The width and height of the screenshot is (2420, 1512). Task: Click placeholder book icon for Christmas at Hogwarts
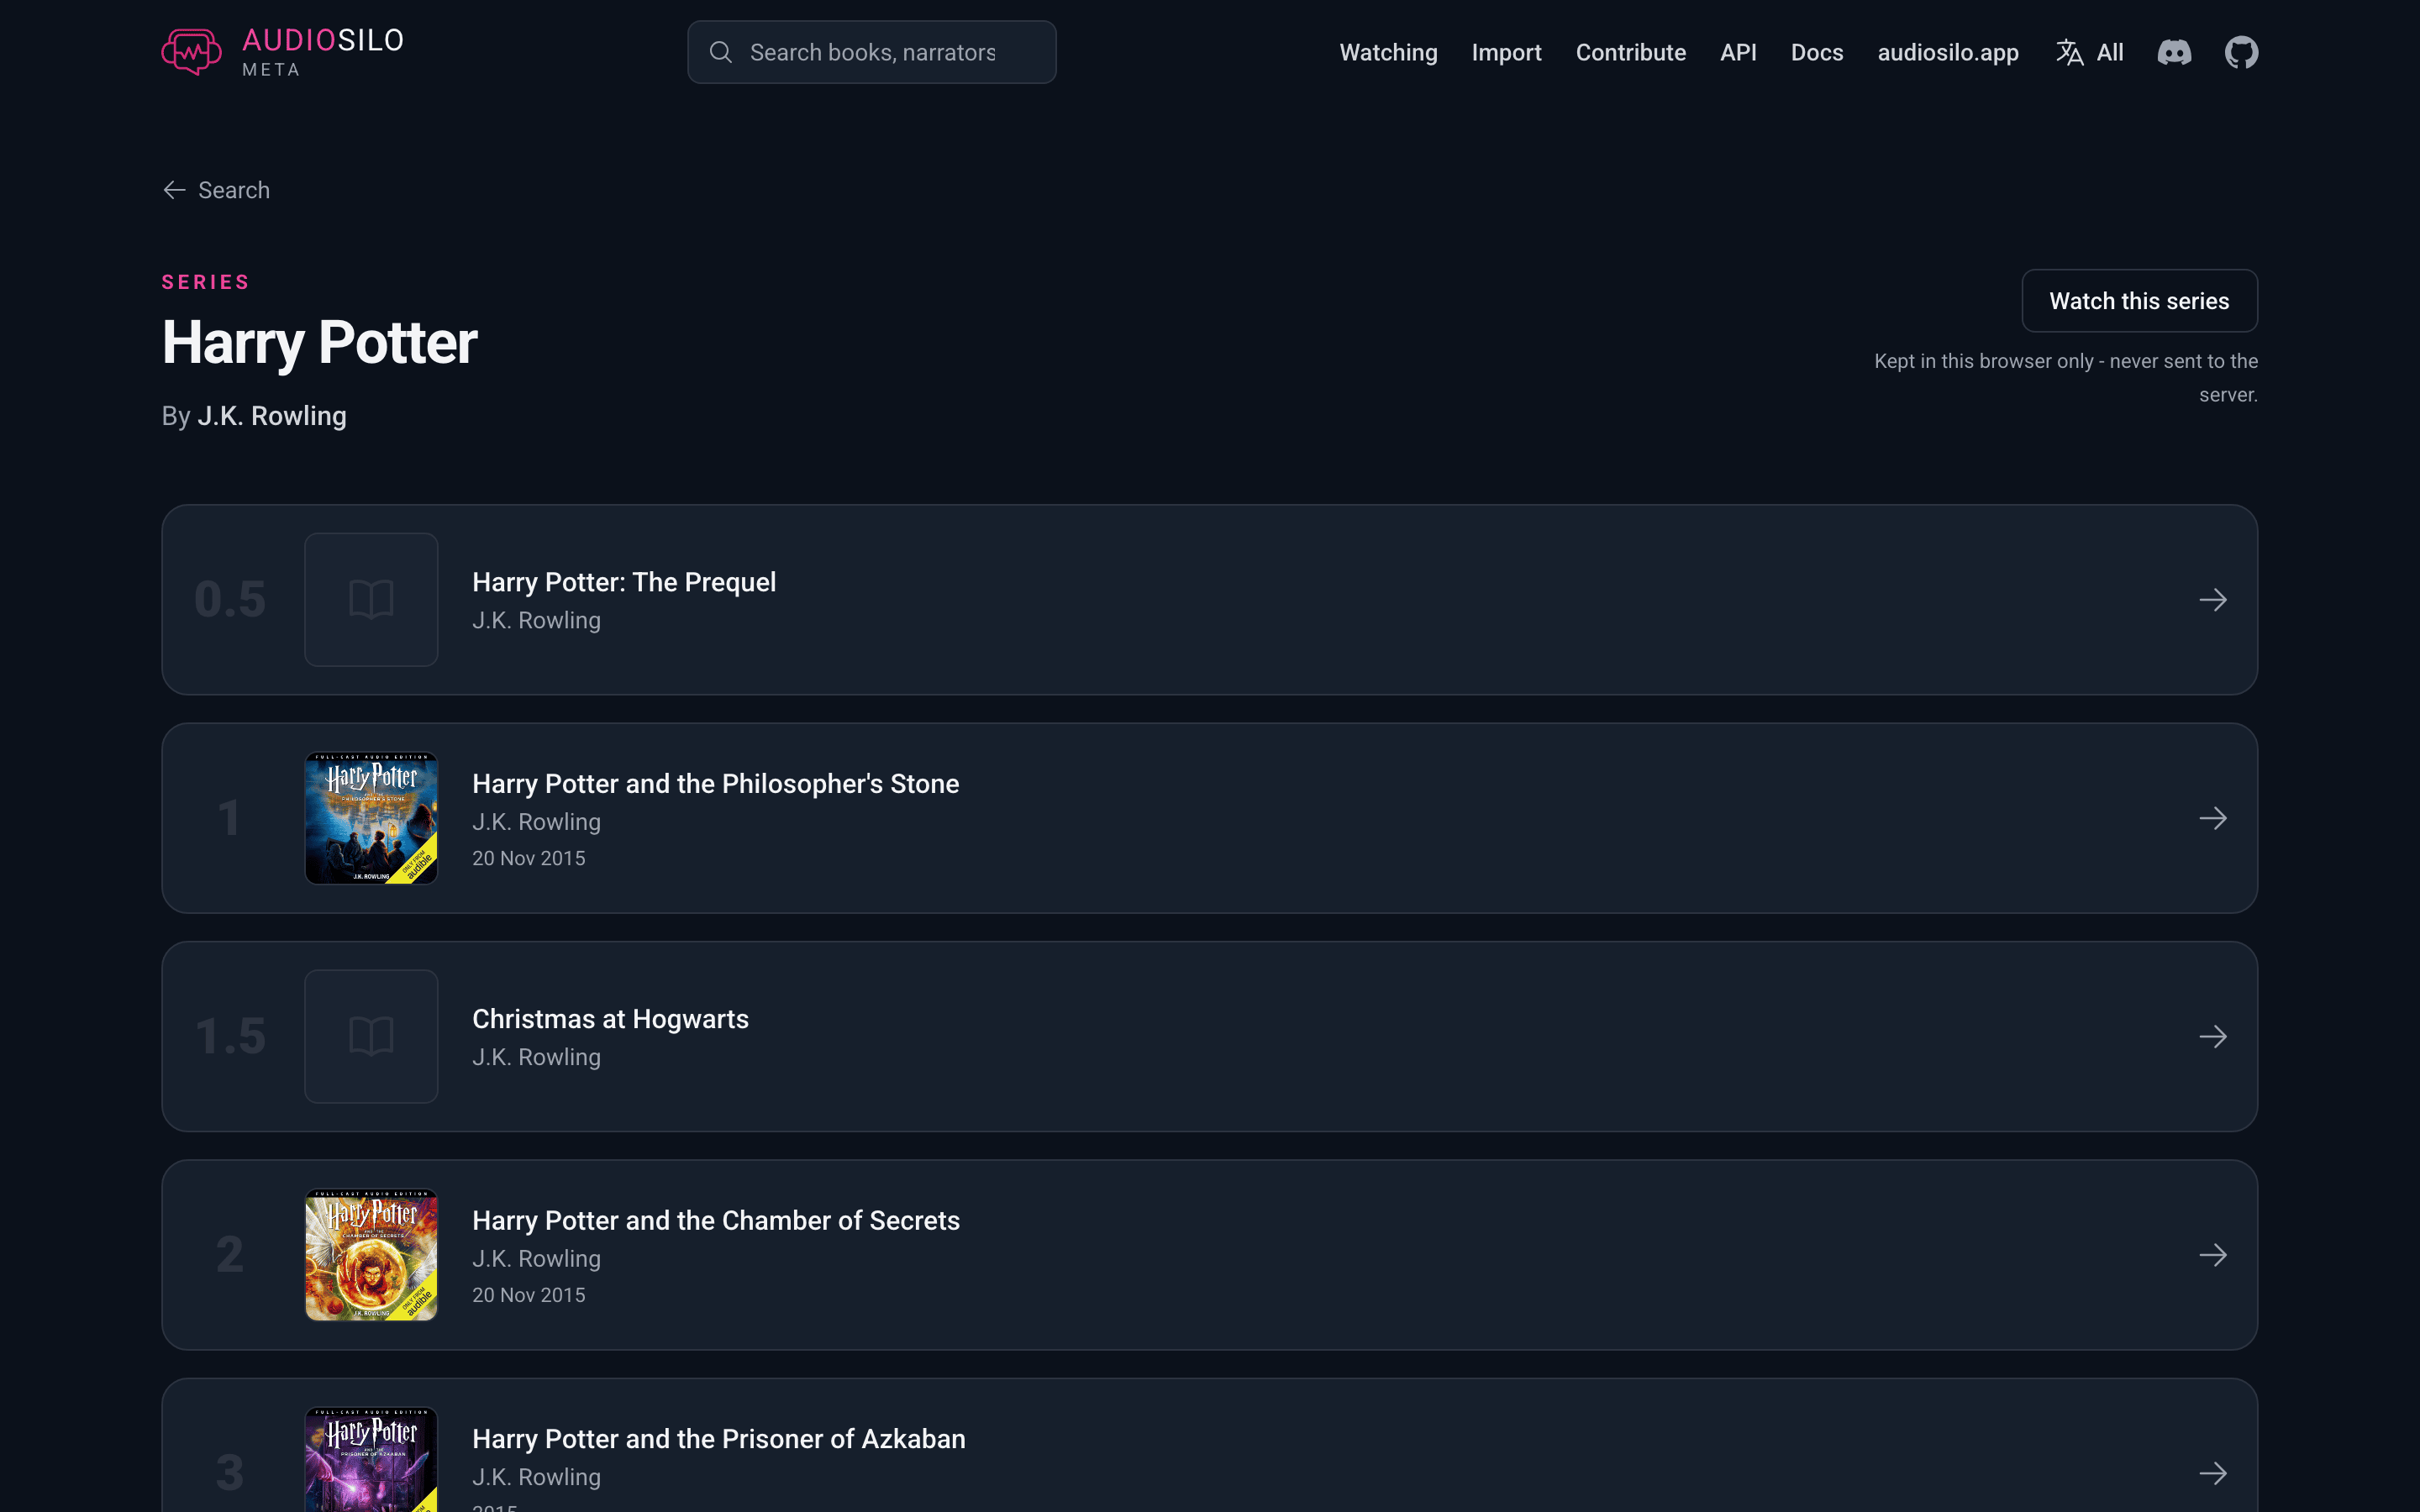click(x=371, y=1037)
